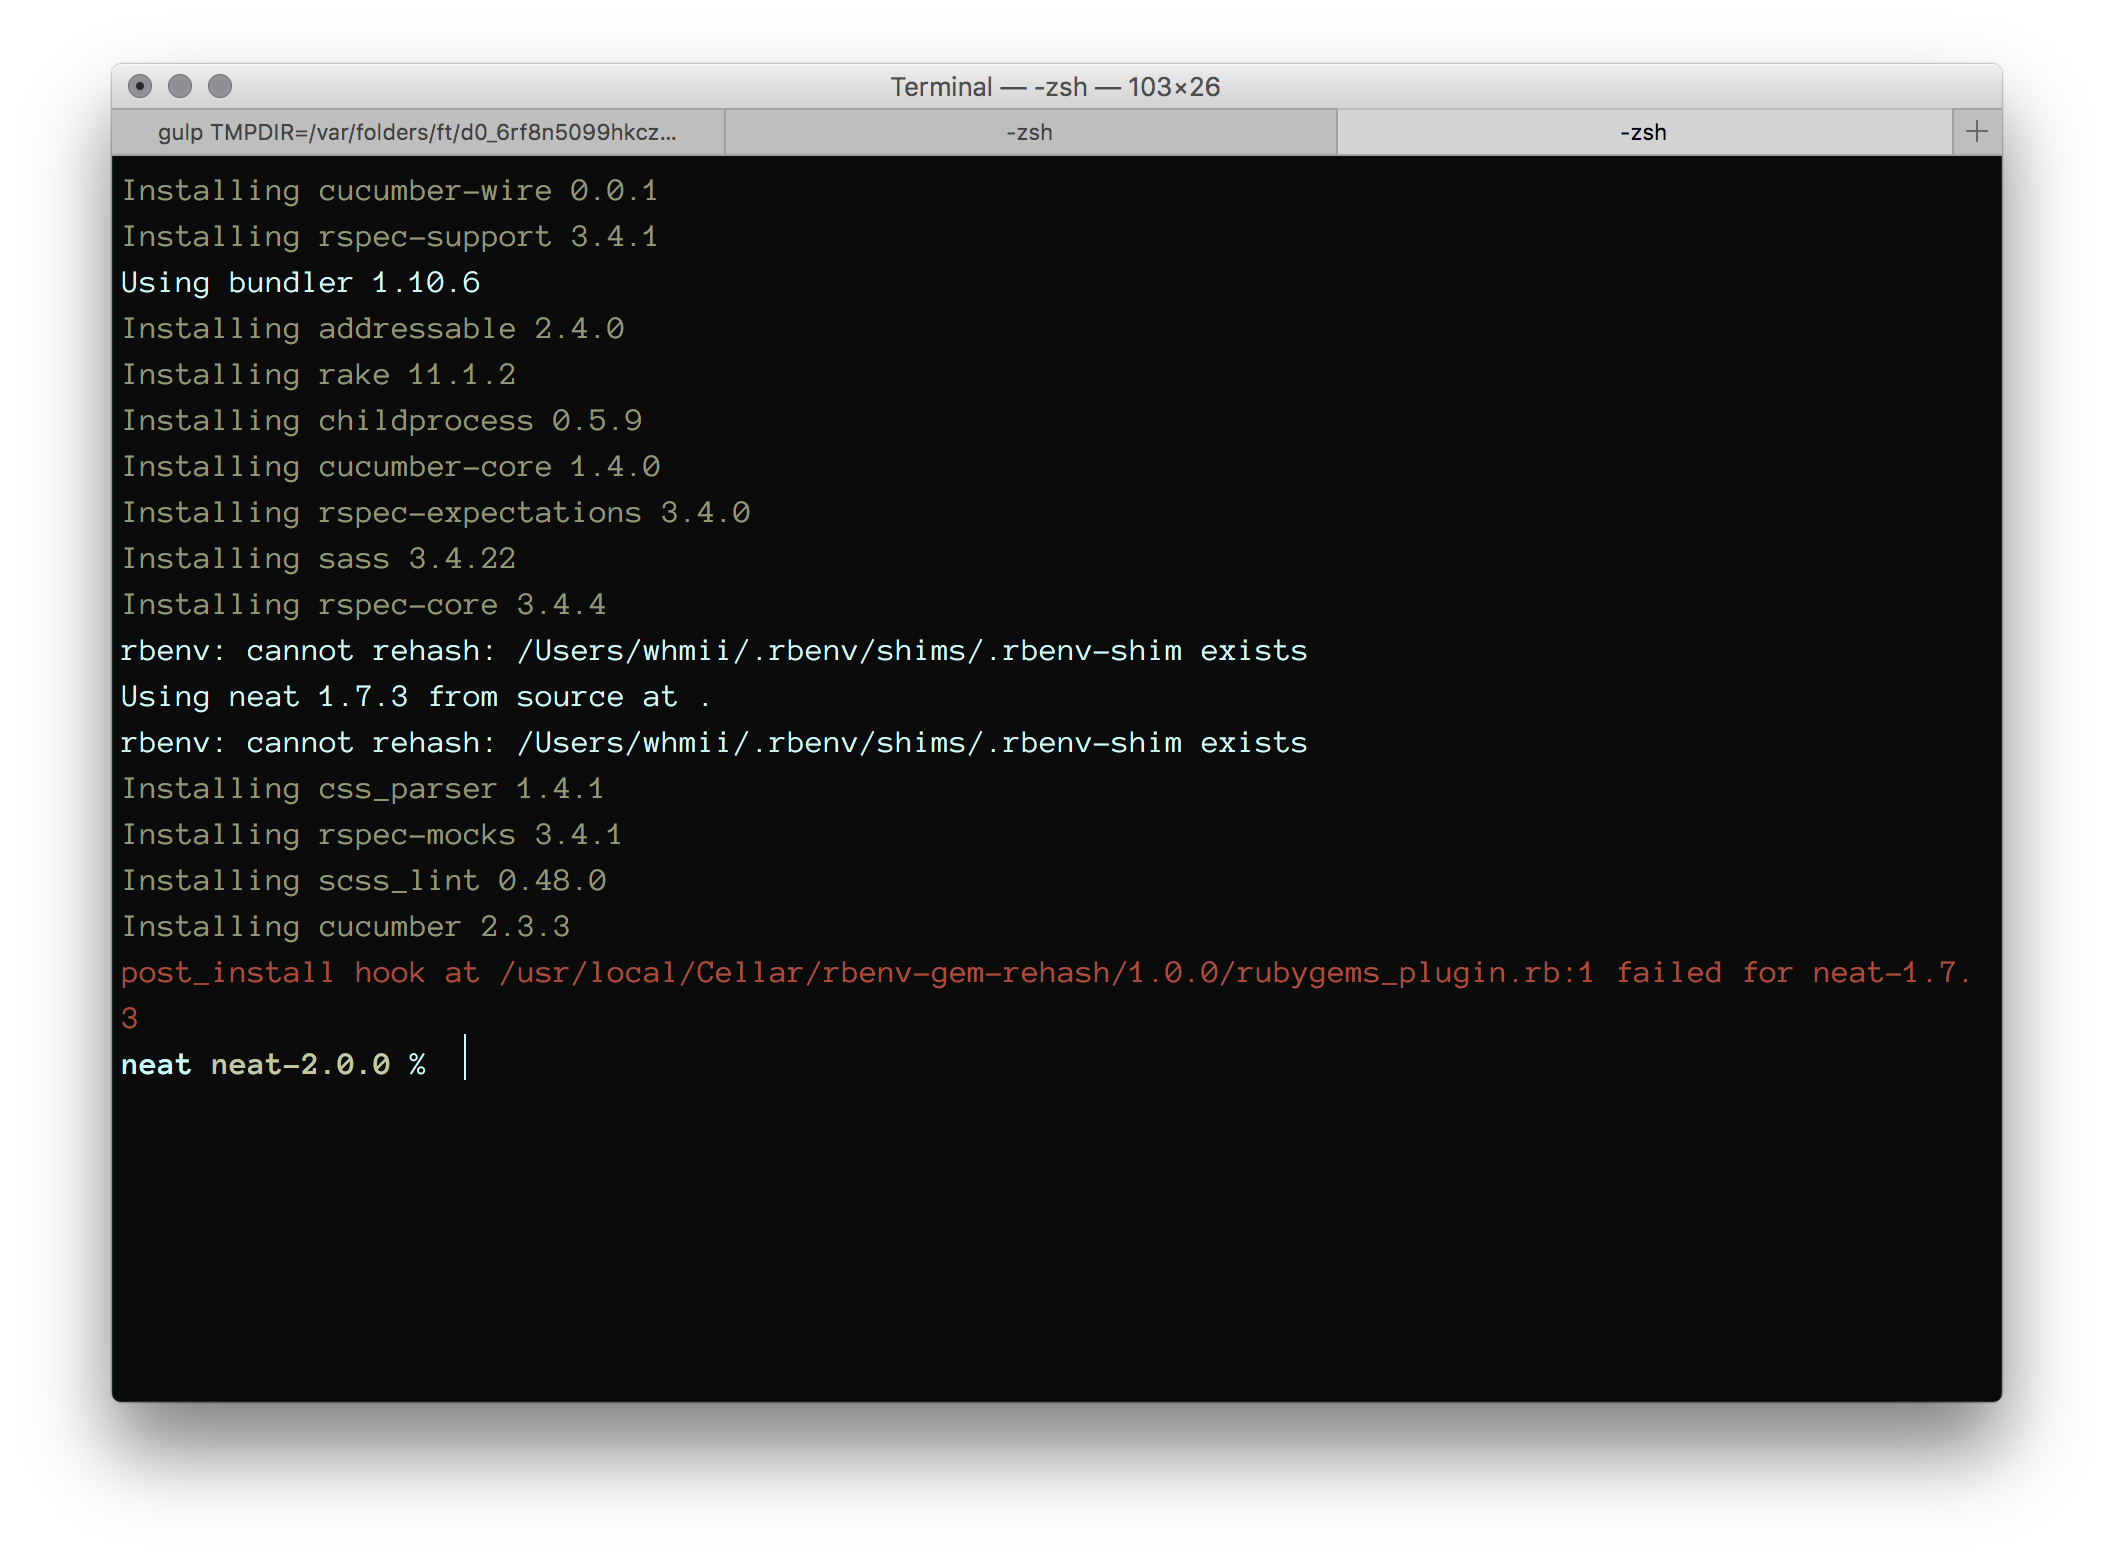The width and height of the screenshot is (2114, 1562).
Task: Click the Installing sass 3.4.22 line
Action: (x=318, y=558)
